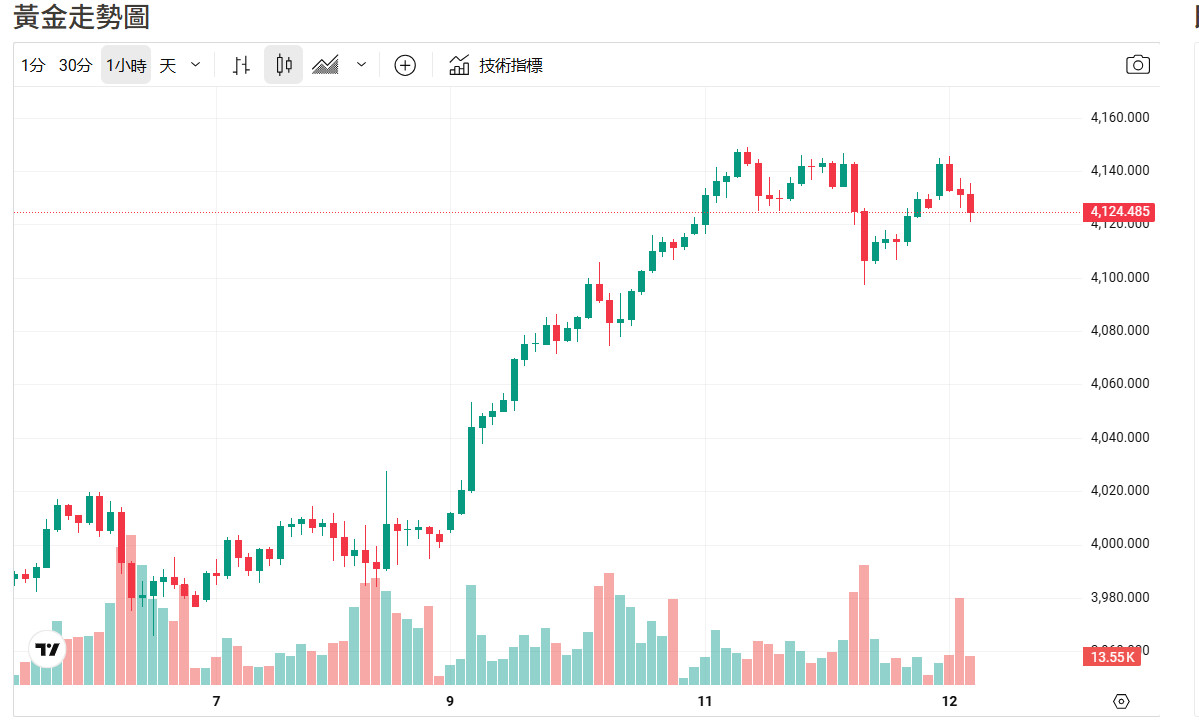Click the technical indicators chart icon
This screenshot has width=1199, height=721.
pos(459,65)
